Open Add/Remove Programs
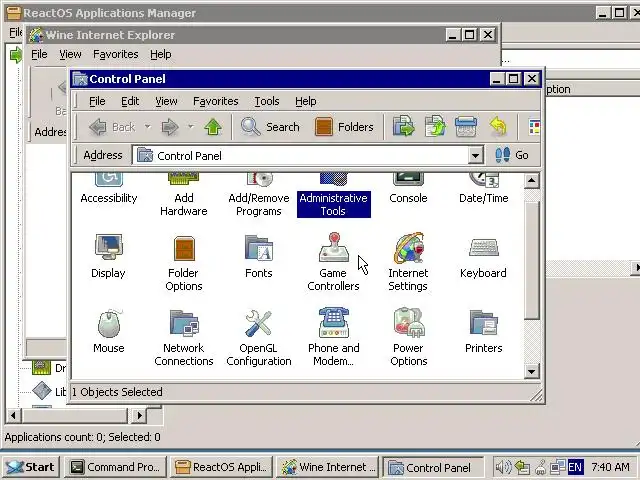640x480 pixels. tap(259, 196)
